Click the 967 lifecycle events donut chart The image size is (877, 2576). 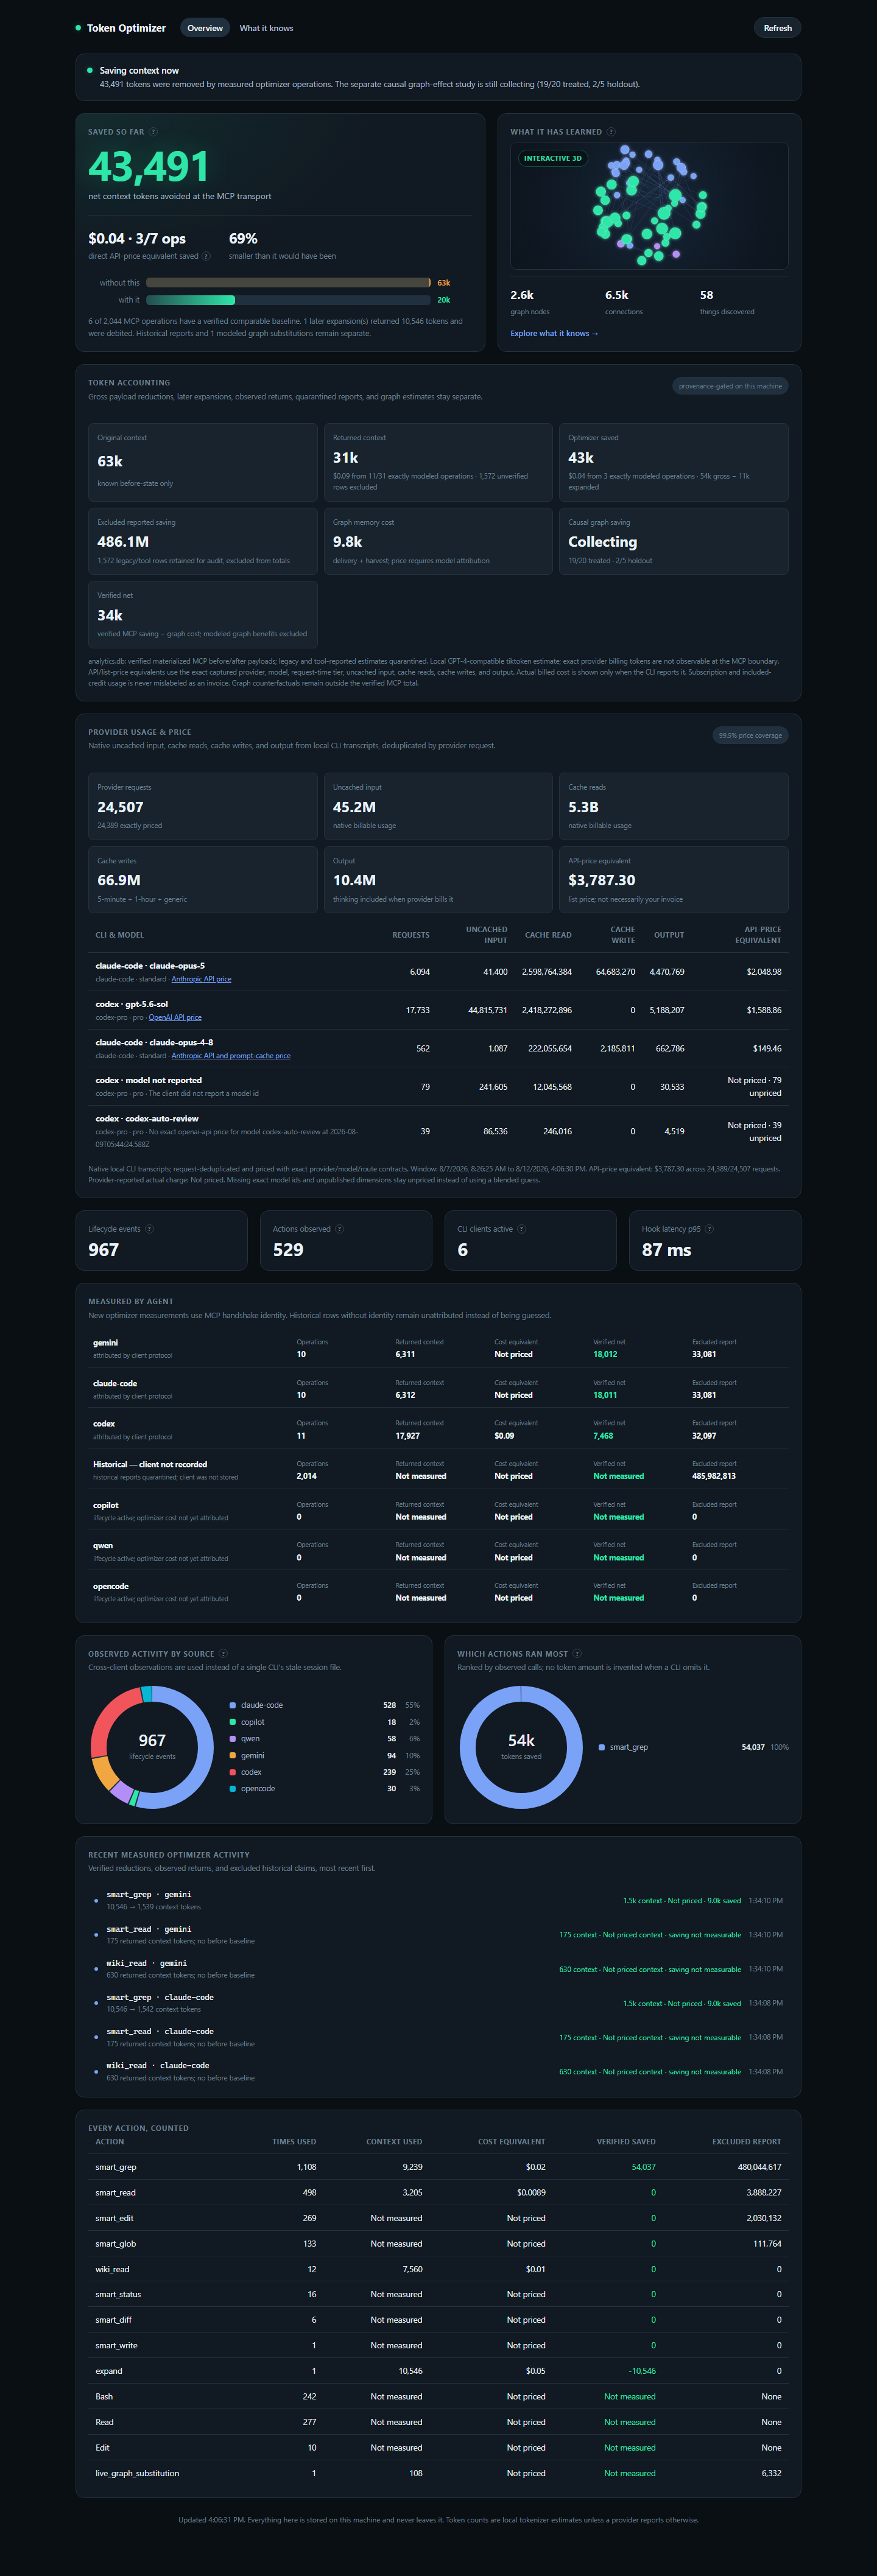click(152, 1747)
